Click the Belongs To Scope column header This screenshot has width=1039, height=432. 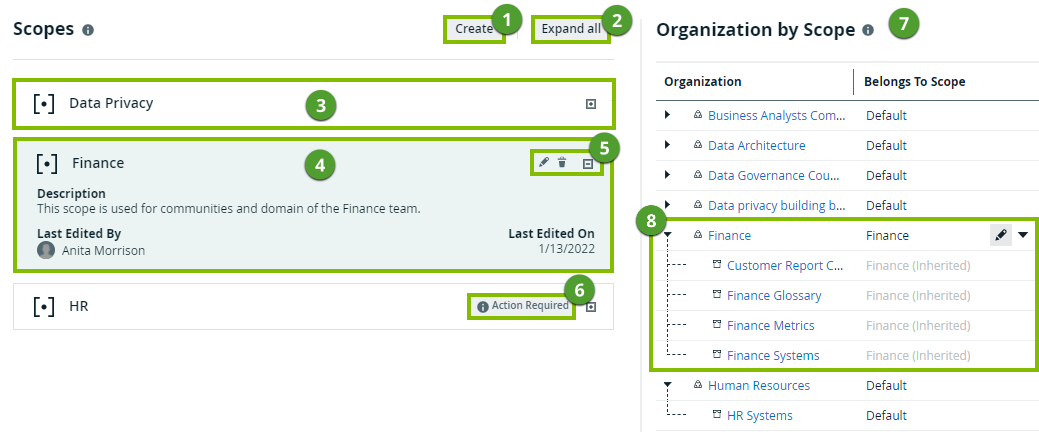click(914, 82)
